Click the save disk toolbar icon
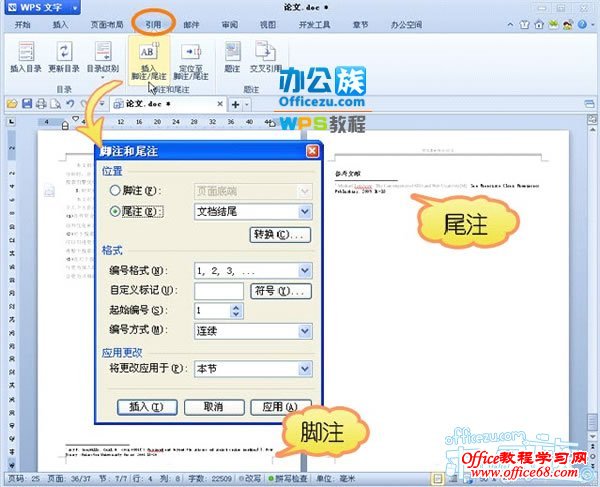600x487 pixels. click(27, 104)
